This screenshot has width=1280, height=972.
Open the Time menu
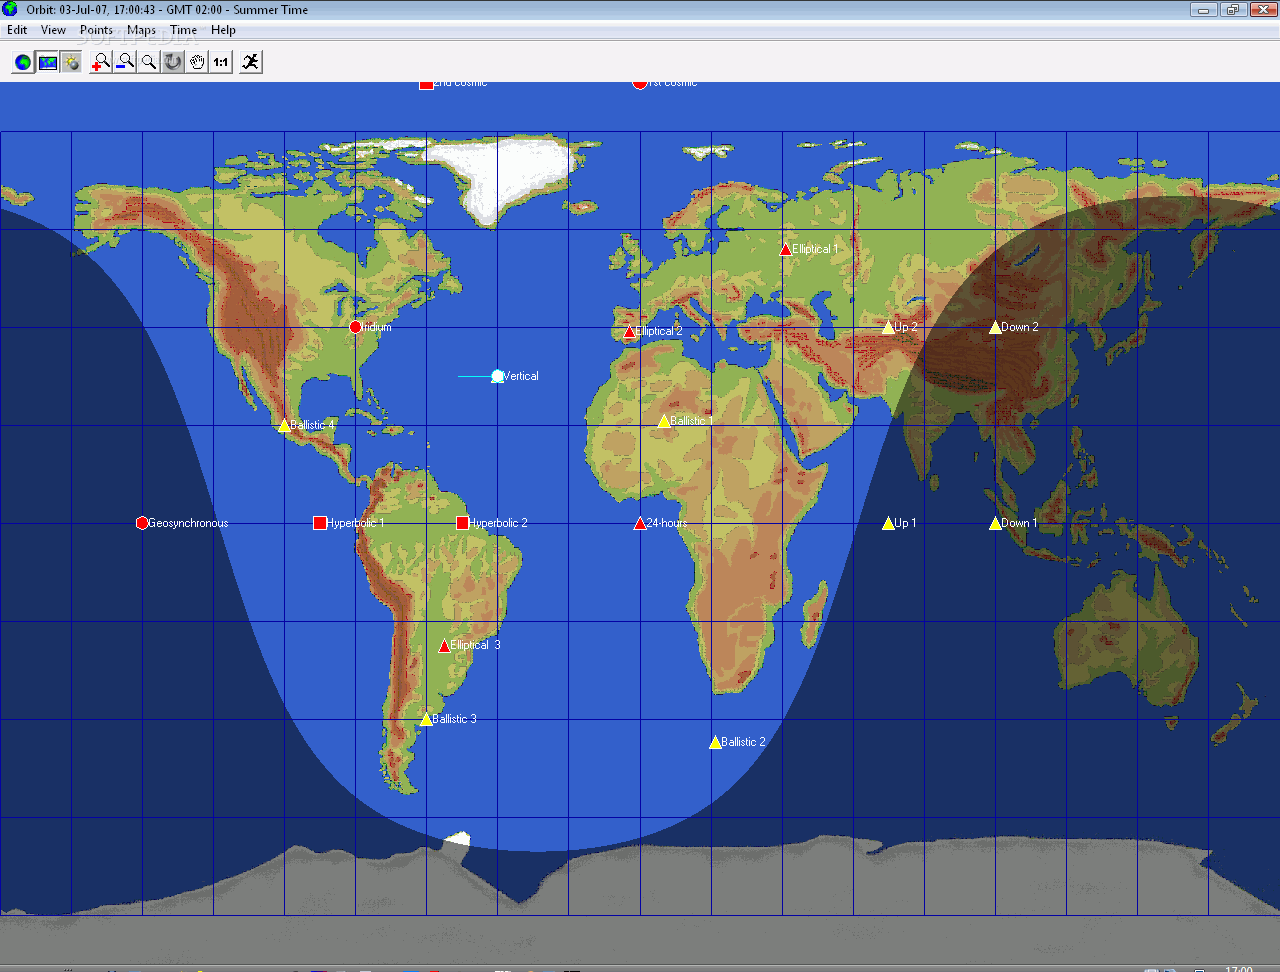coord(183,30)
